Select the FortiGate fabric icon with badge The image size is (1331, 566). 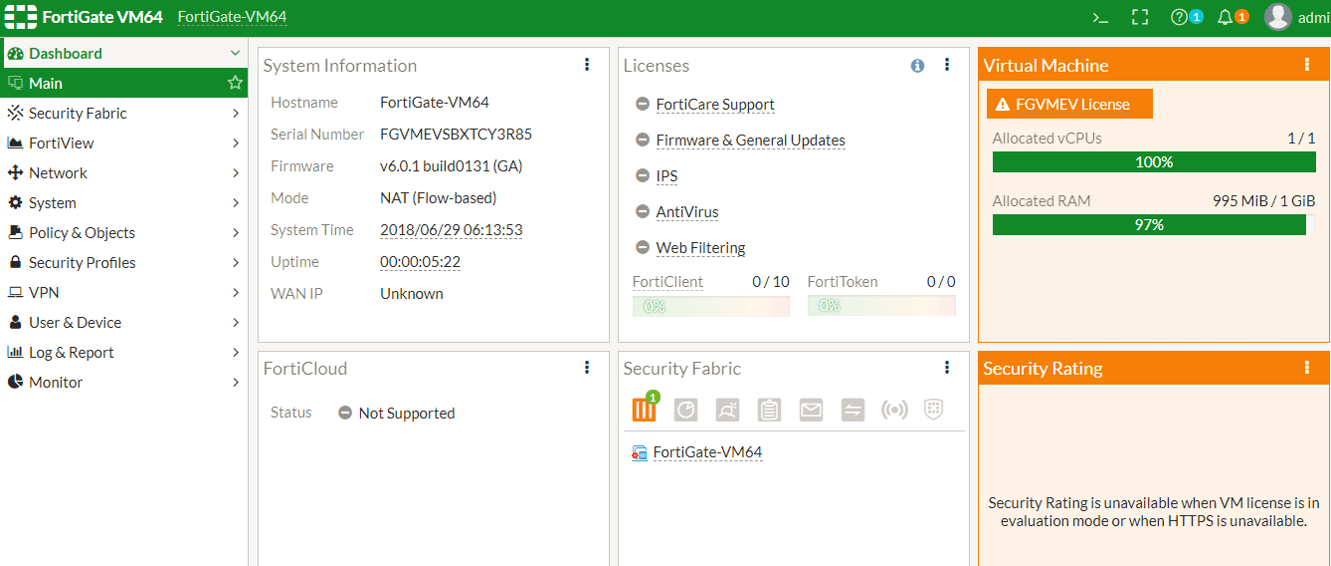(645, 408)
